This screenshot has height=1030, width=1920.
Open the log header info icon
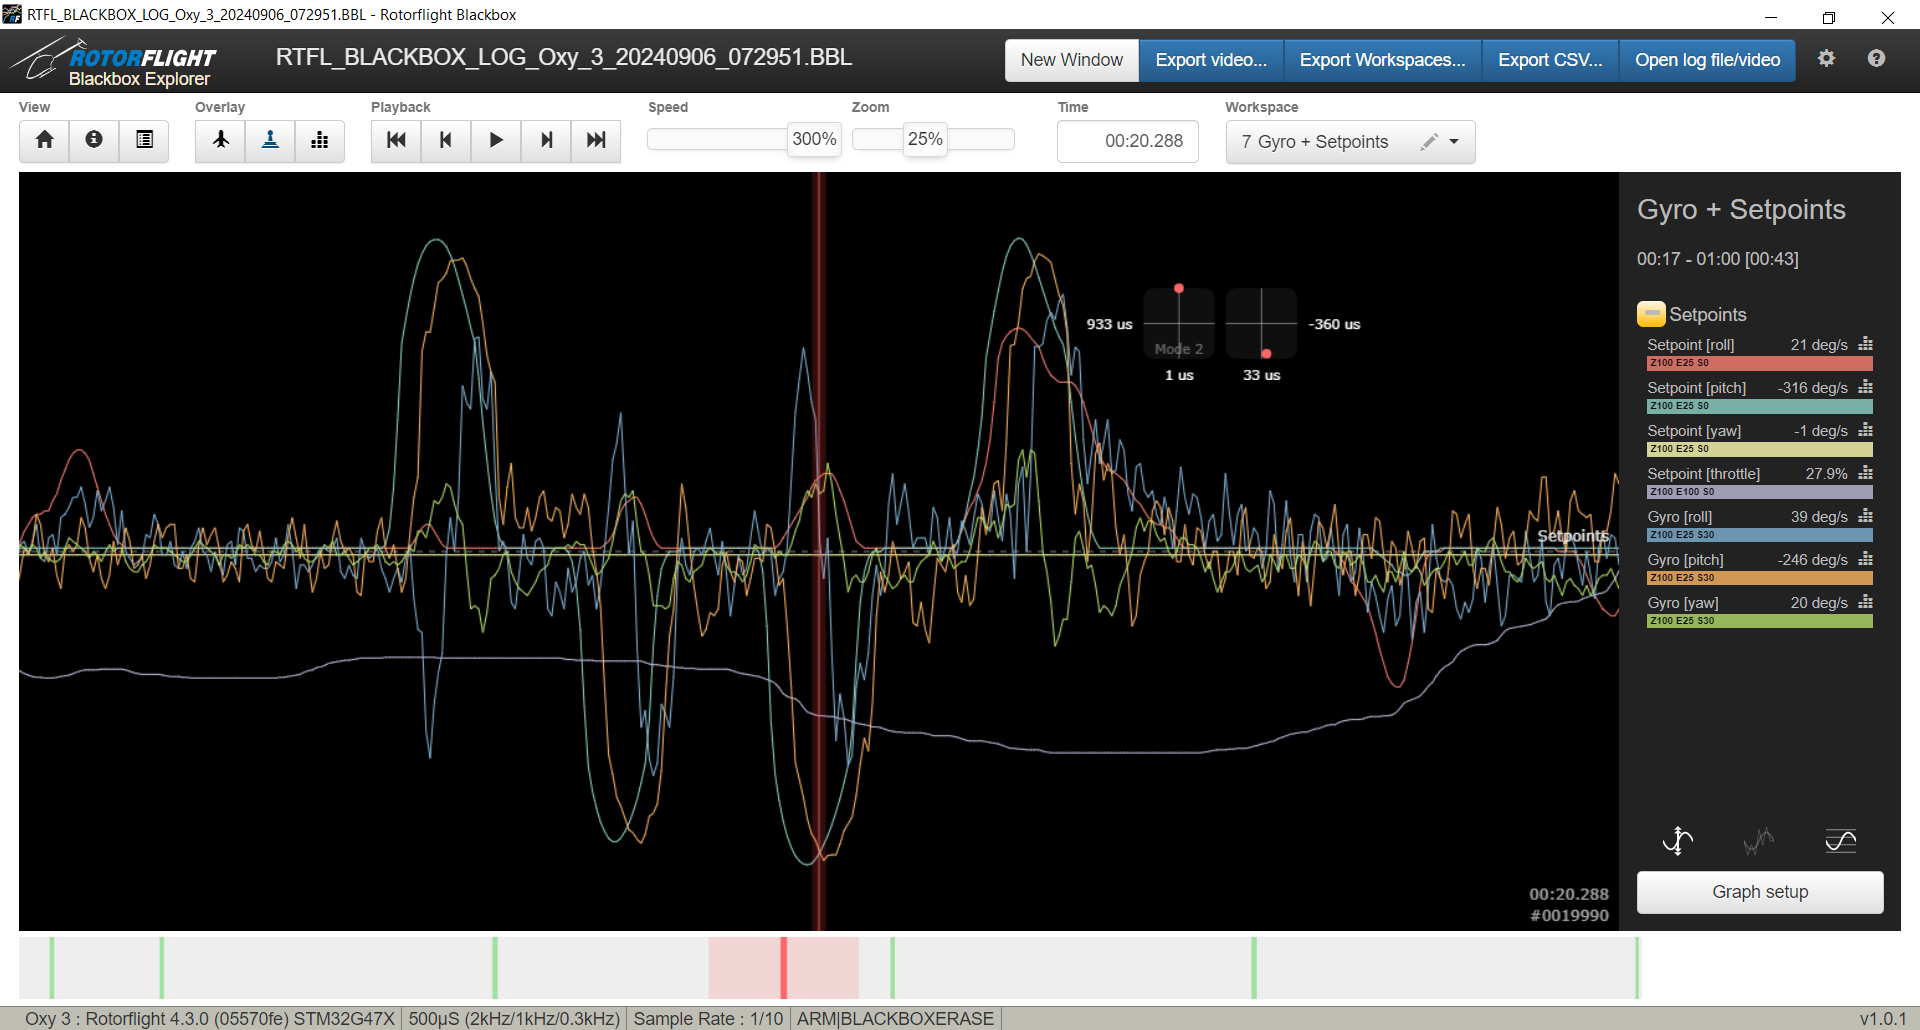point(94,140)
